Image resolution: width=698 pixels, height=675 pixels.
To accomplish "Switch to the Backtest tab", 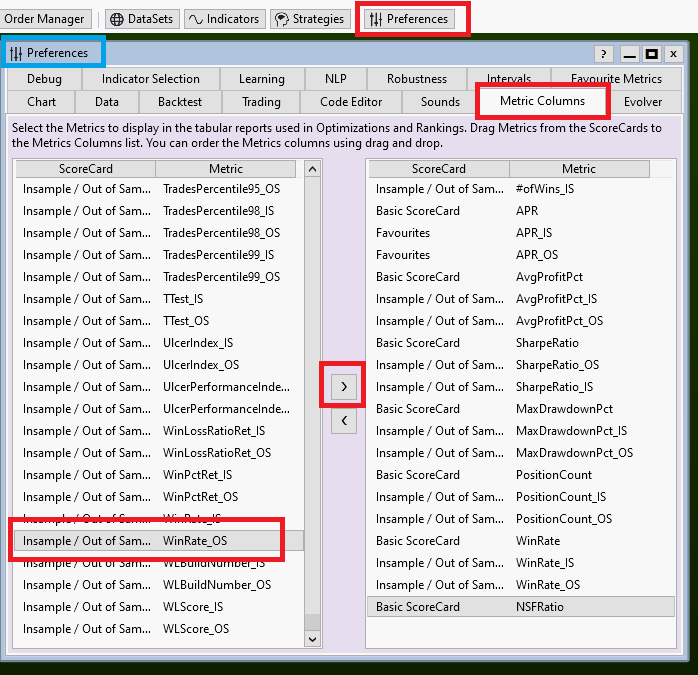I will point(180,102).
